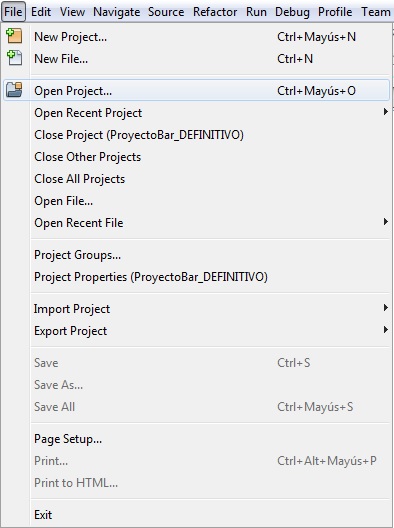
Task: Open the Source menu
Action: [166, 12]
